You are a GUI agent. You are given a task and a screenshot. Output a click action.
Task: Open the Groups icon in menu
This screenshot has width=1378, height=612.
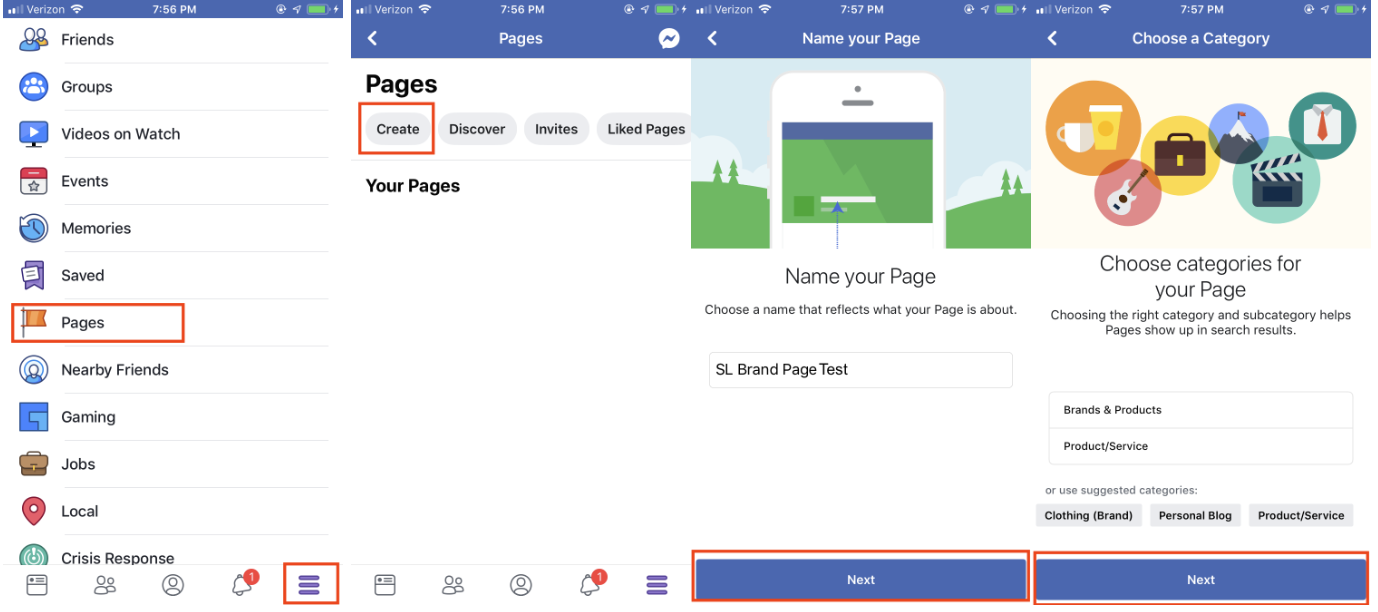tap(34, 87)
